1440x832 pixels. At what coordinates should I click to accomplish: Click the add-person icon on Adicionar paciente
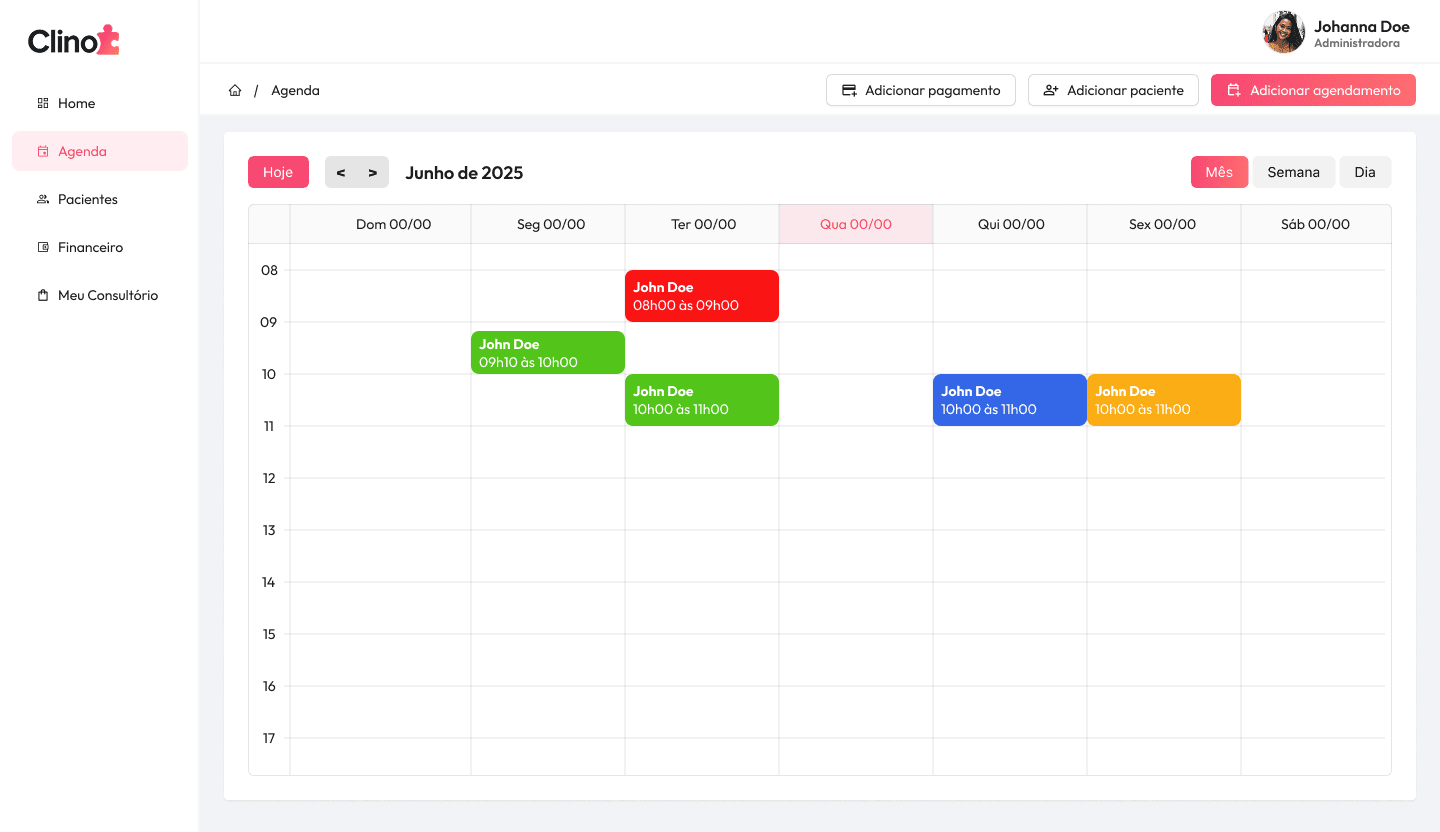(1050, 90)
